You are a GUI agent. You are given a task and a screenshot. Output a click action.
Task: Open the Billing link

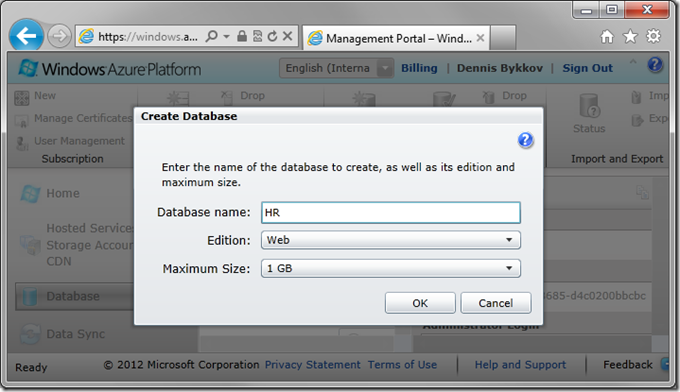[x=419, y=68]
